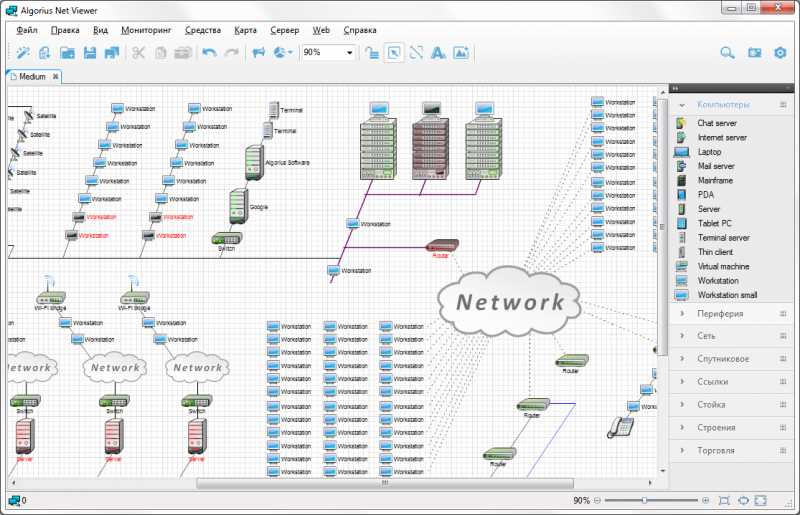Viewport: 800px width, 515px height.
Task: Click the horizontal scrollbar of the map
Action: (385, 482)
